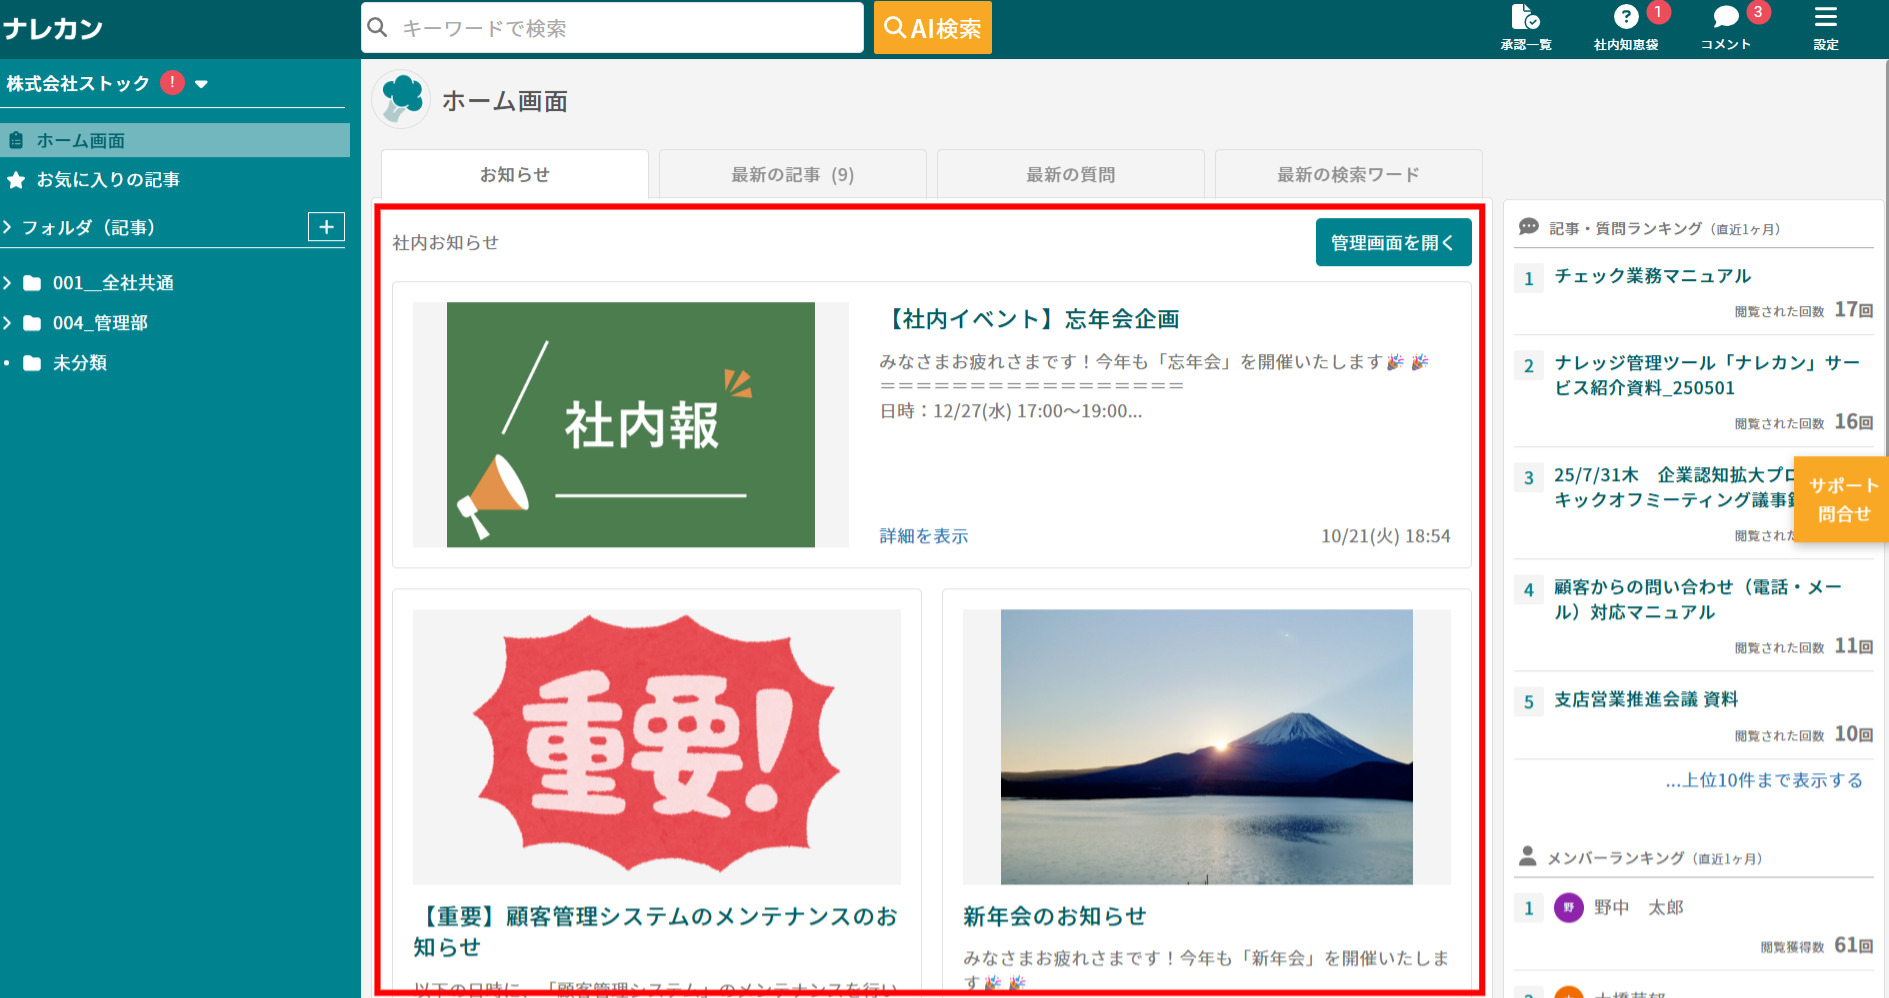This screenshot has height=998, width=1889.
Task: Click the plus icon to add a folder
Action: coord(326,227)
